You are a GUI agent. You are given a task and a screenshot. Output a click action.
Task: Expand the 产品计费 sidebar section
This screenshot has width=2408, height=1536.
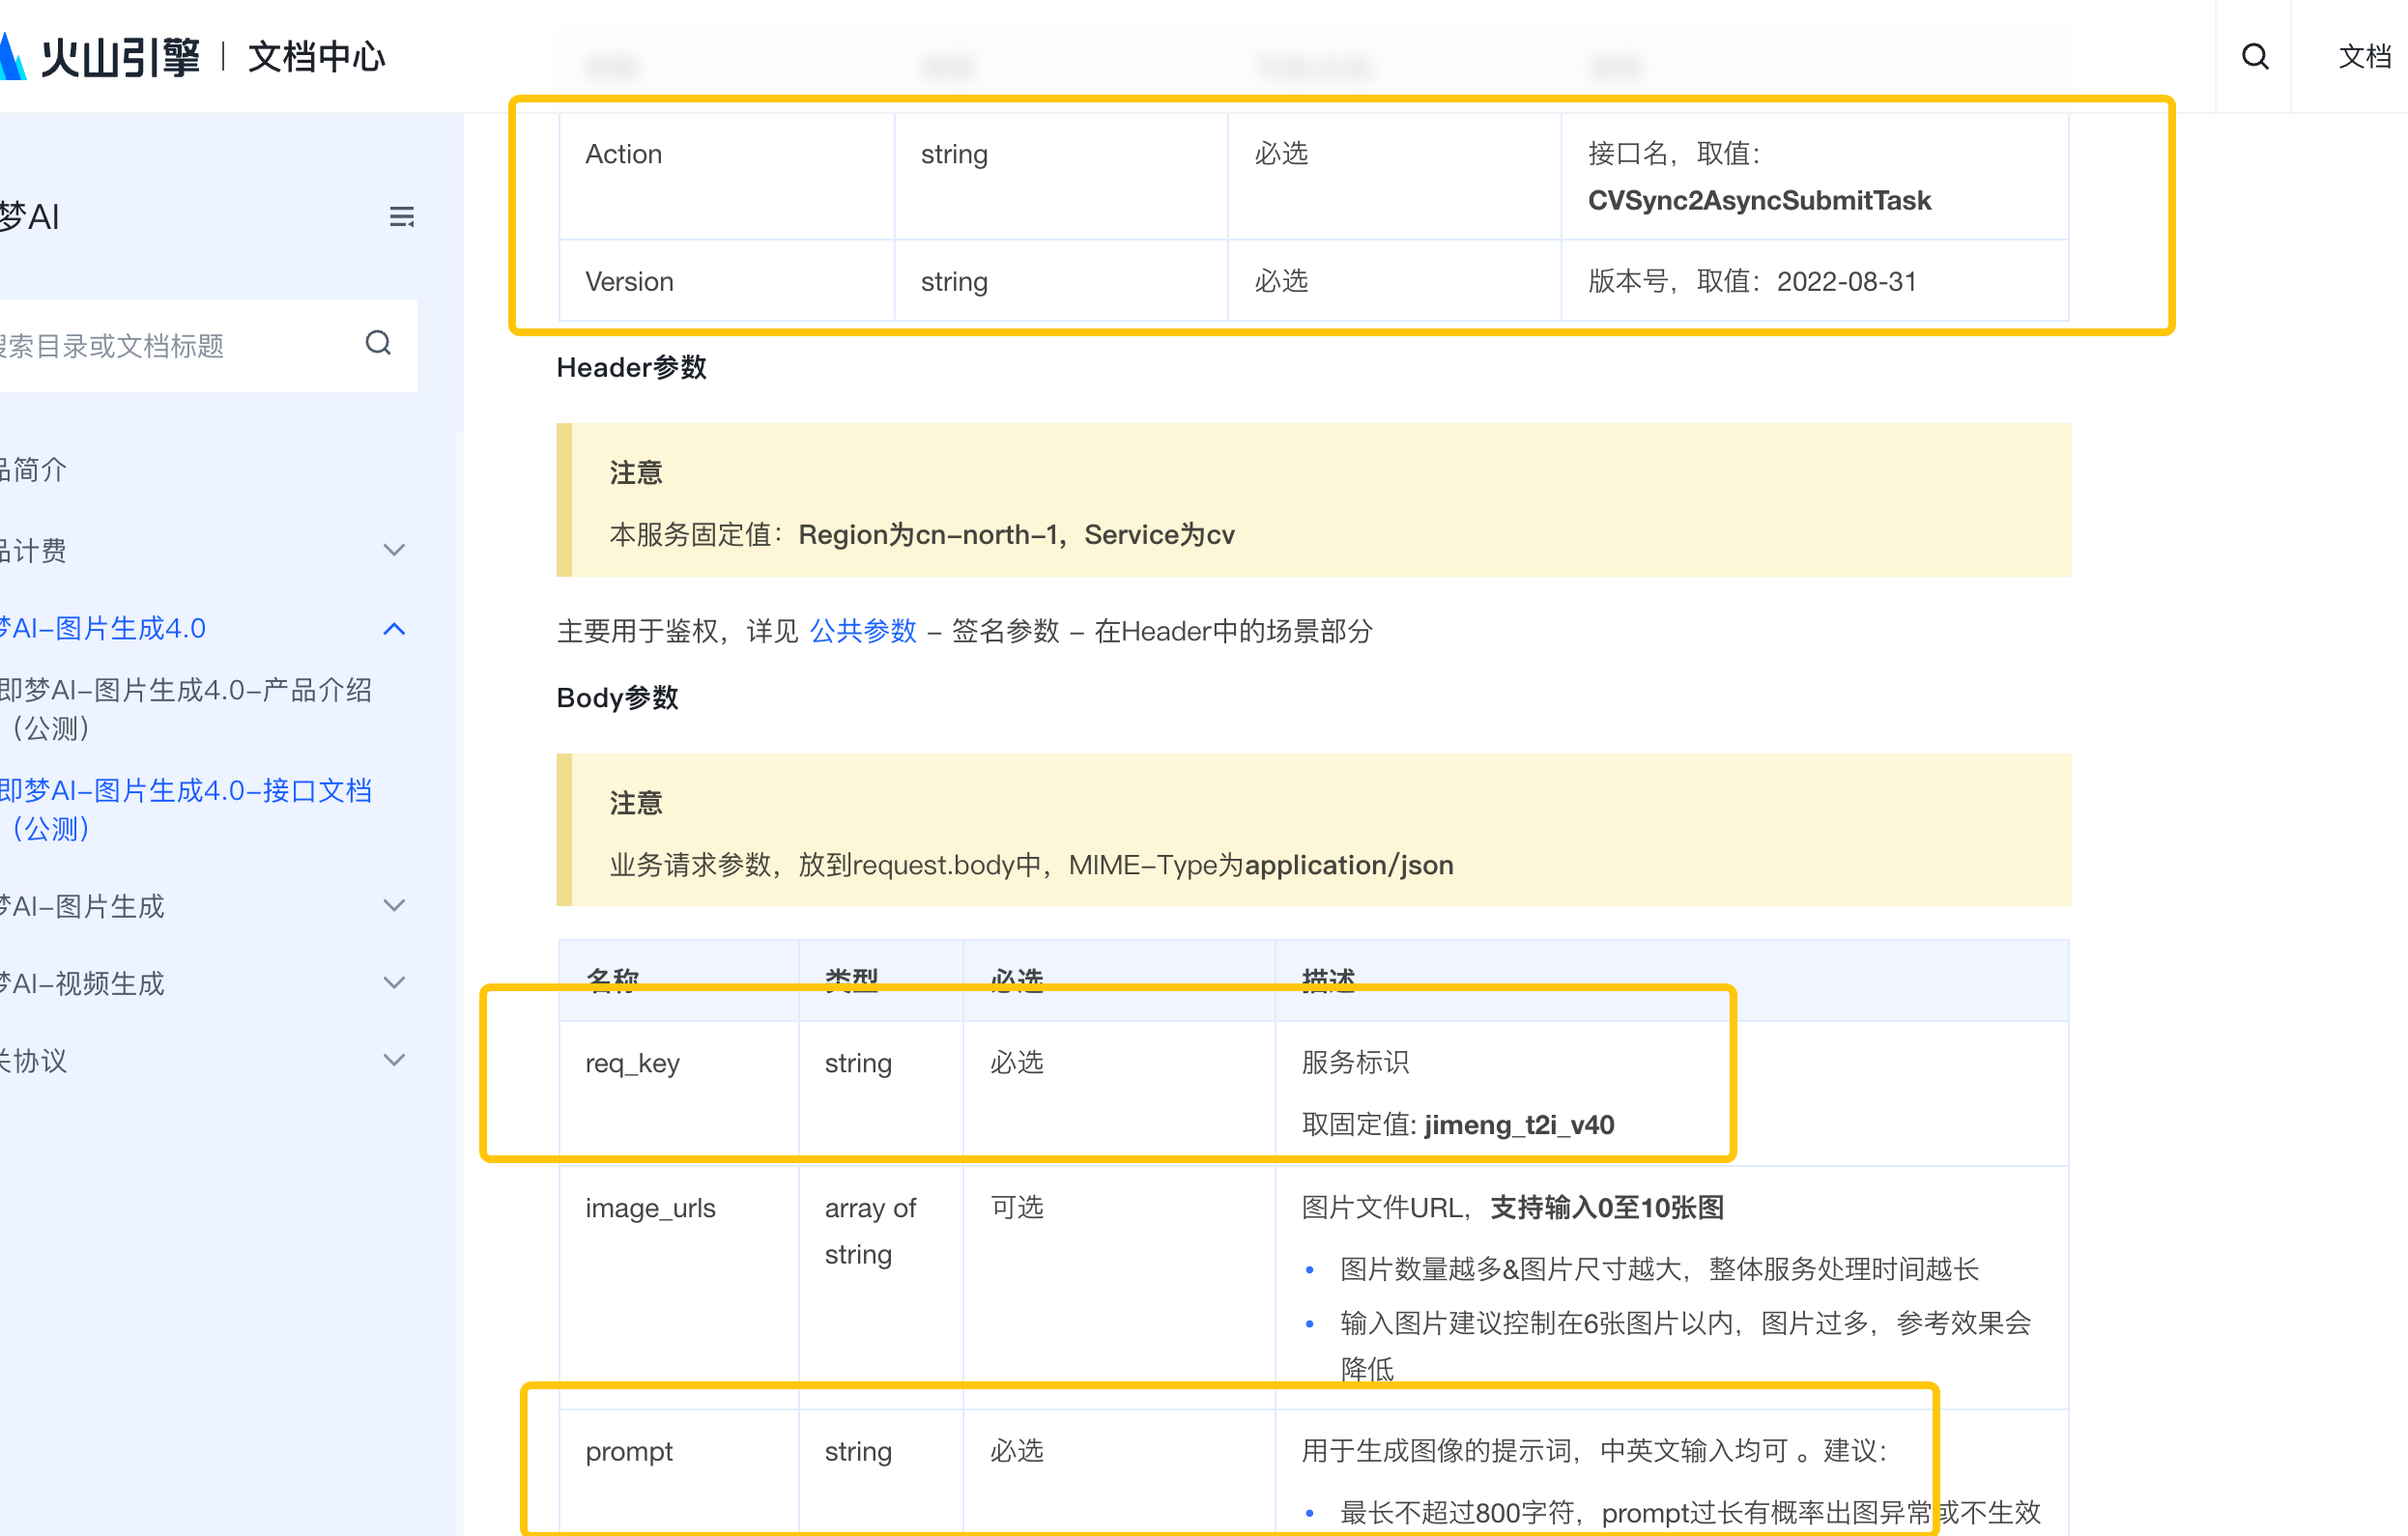394,550
